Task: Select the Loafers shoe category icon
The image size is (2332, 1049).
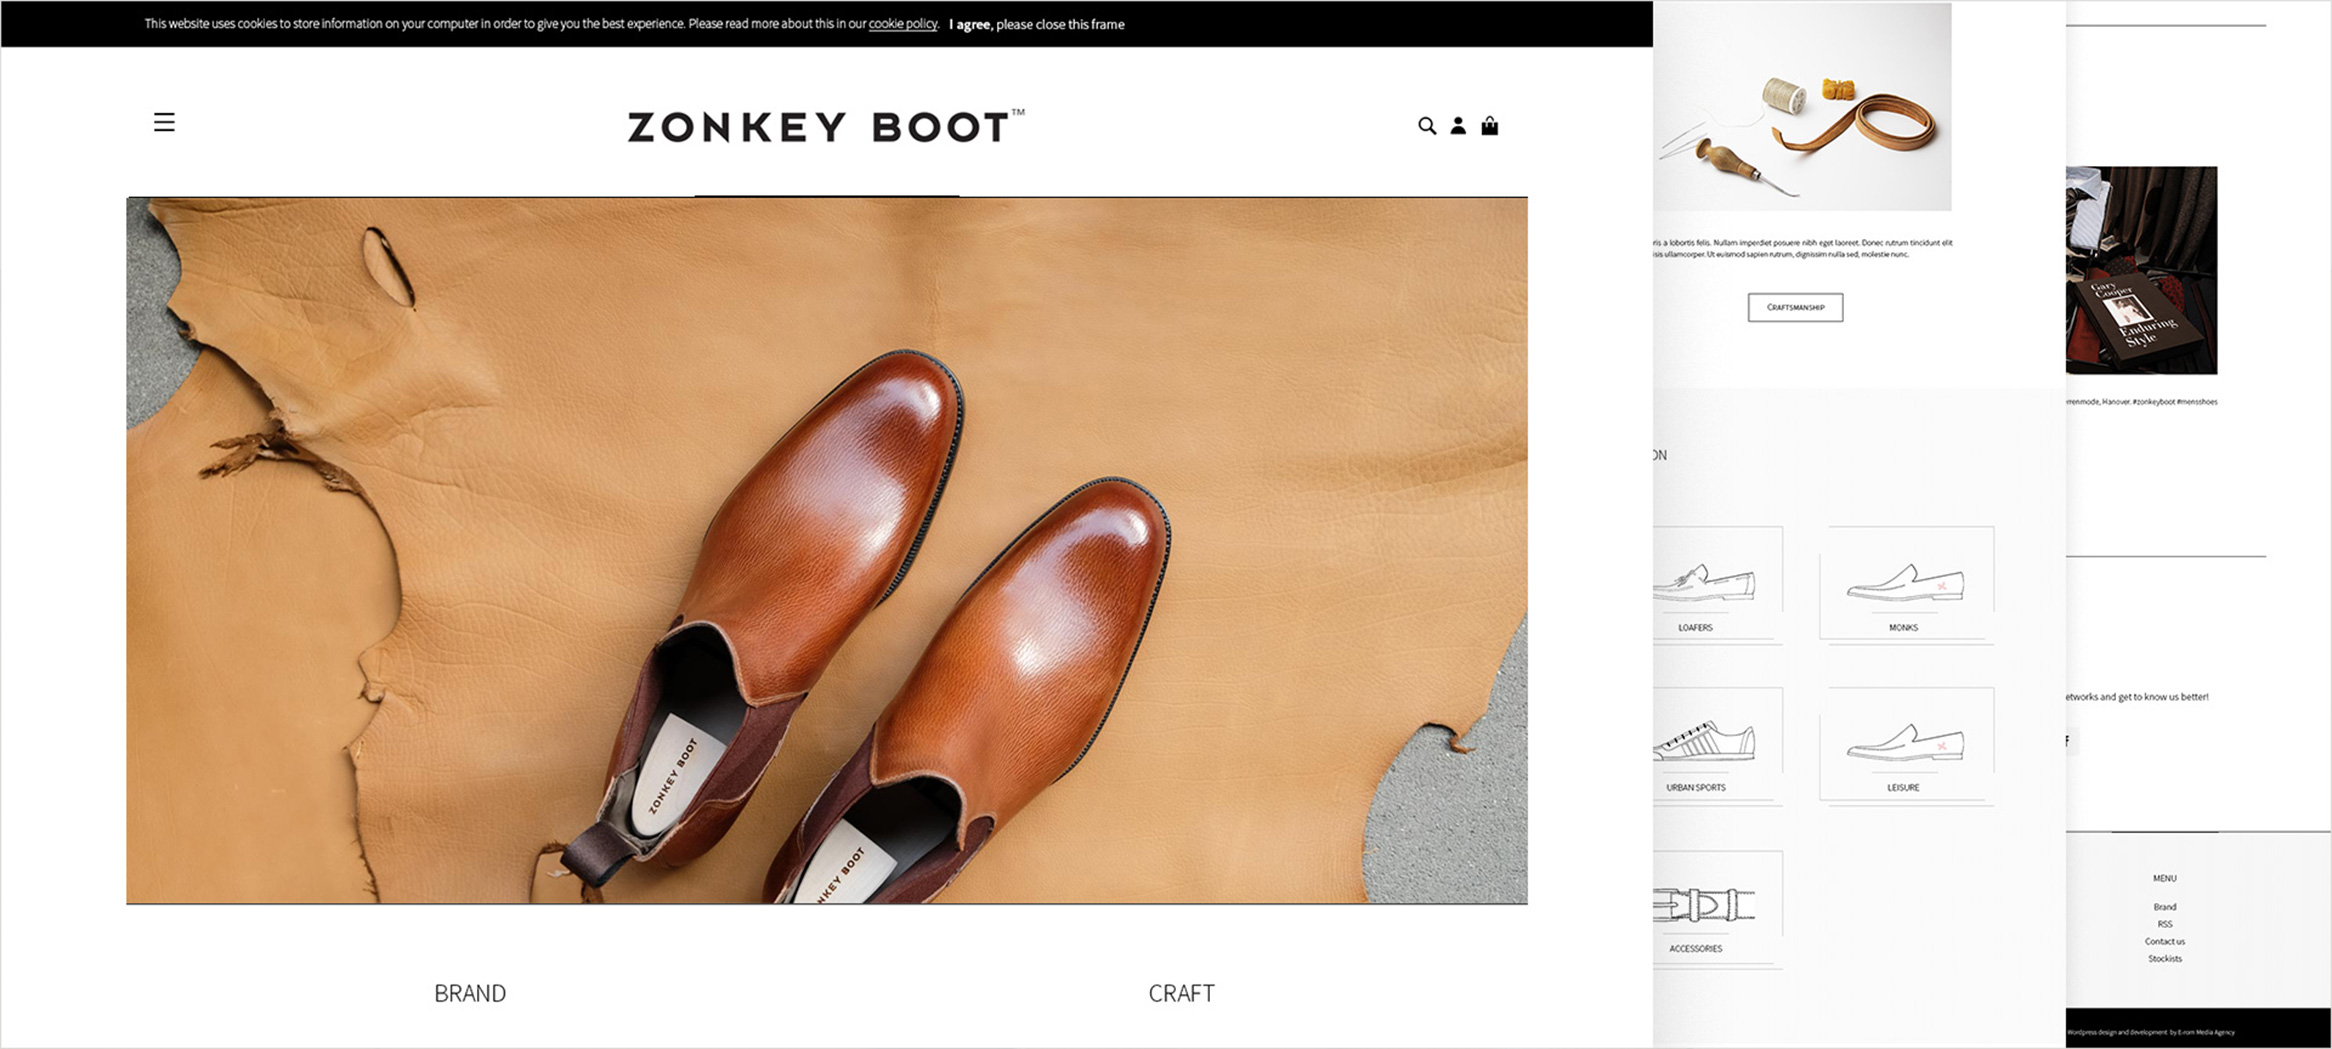Action: click(1706, 583)
